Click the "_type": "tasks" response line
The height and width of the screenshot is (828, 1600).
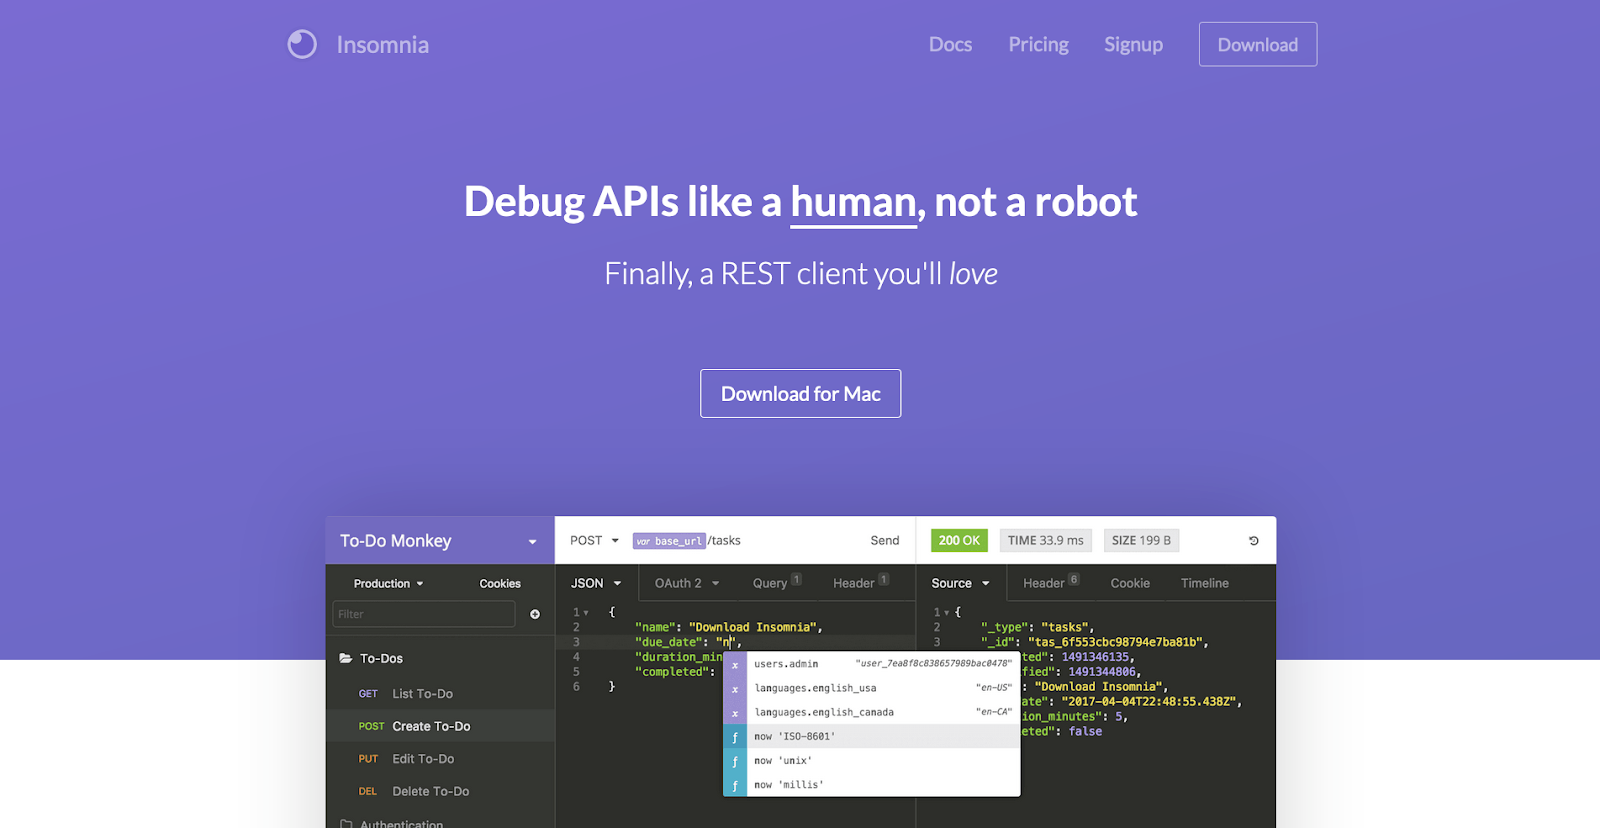point(1037,627)
